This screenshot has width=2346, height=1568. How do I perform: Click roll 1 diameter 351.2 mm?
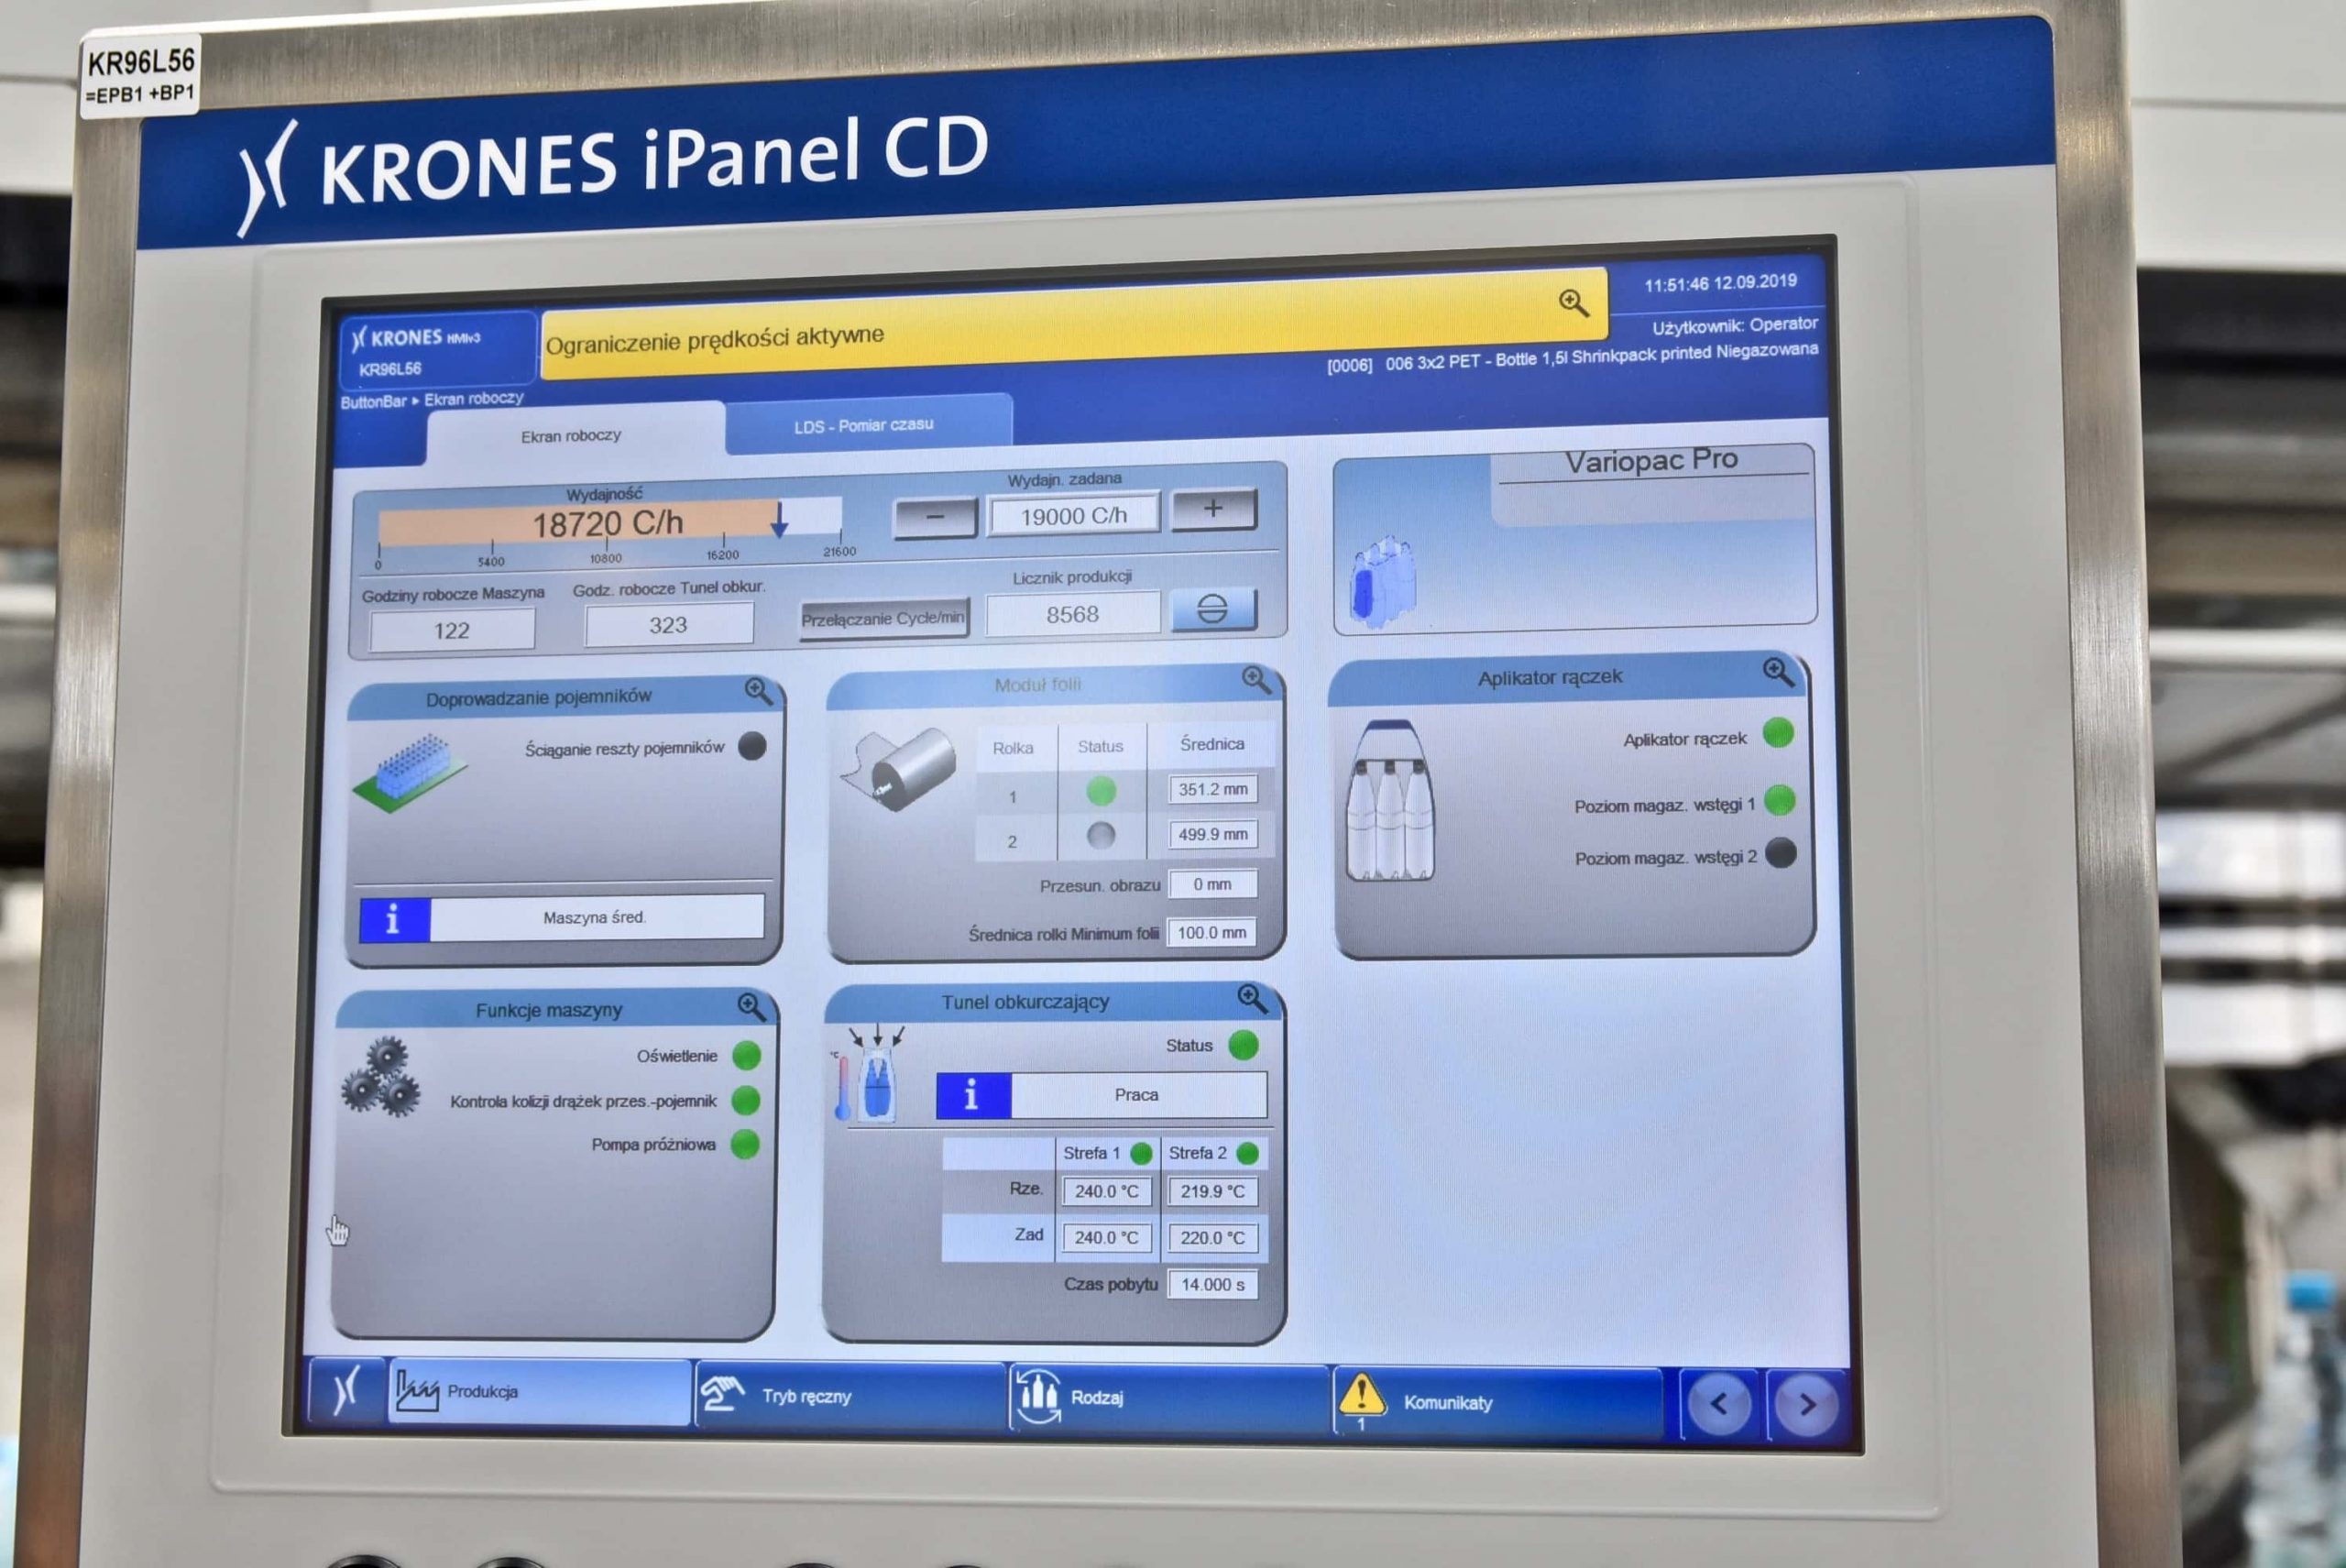pyautogui.click(x=1212, y=789)
